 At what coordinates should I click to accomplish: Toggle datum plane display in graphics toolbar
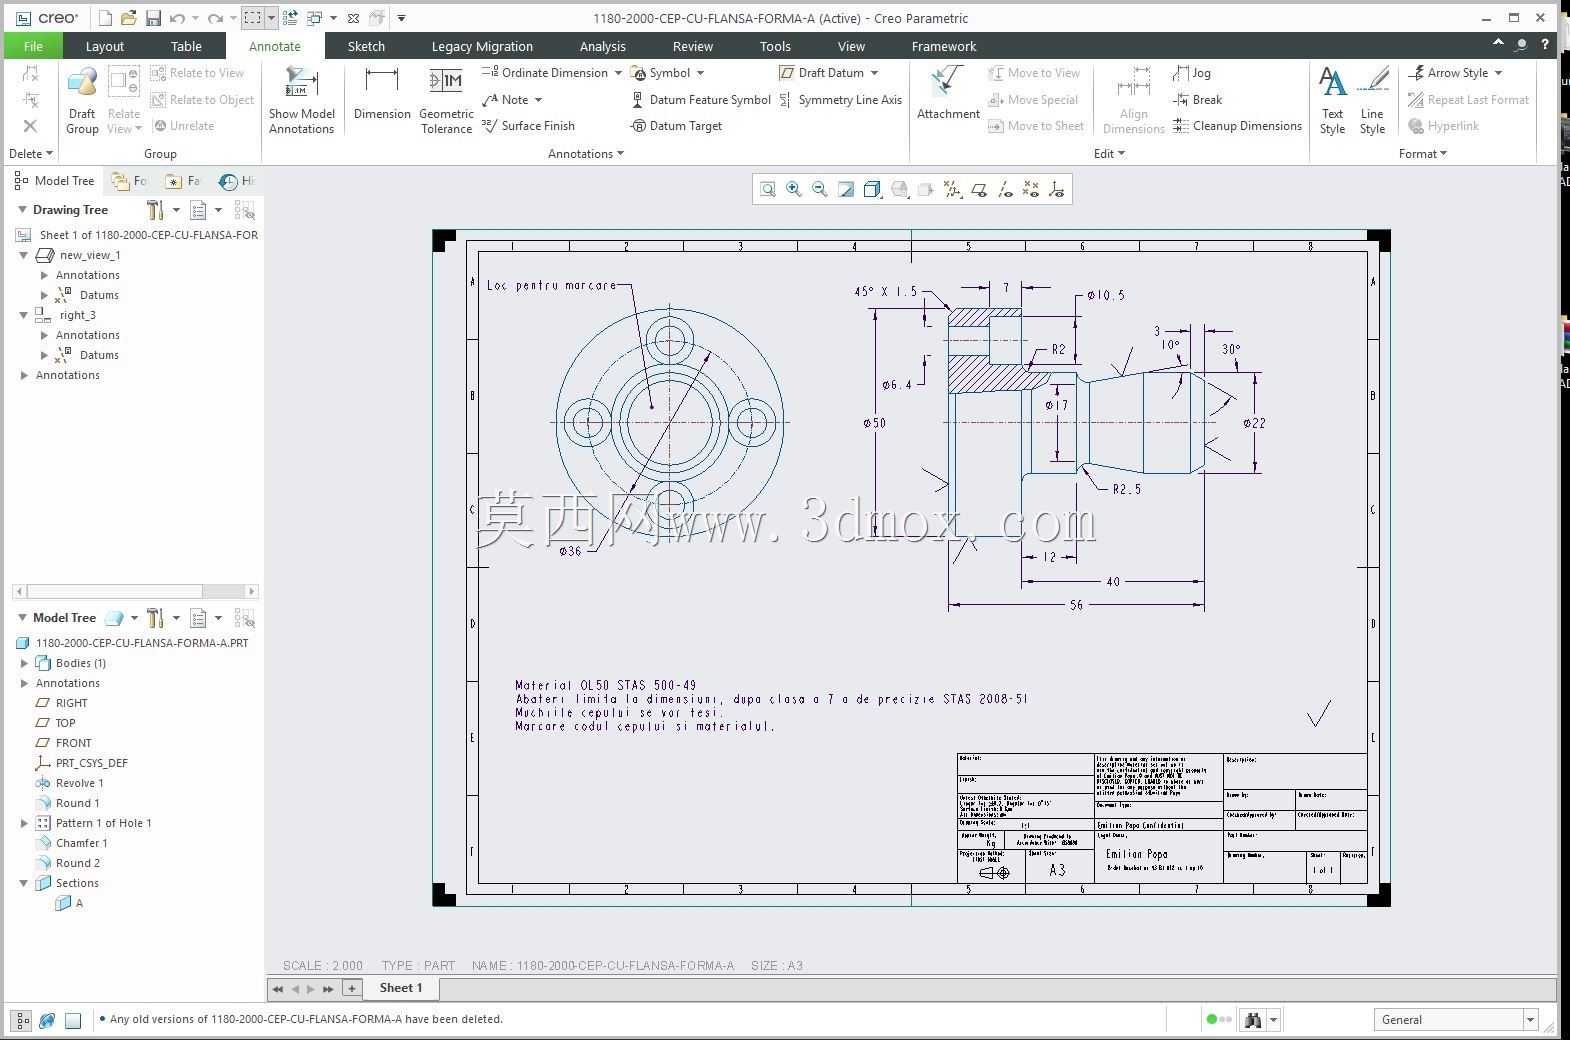(979, 189)
